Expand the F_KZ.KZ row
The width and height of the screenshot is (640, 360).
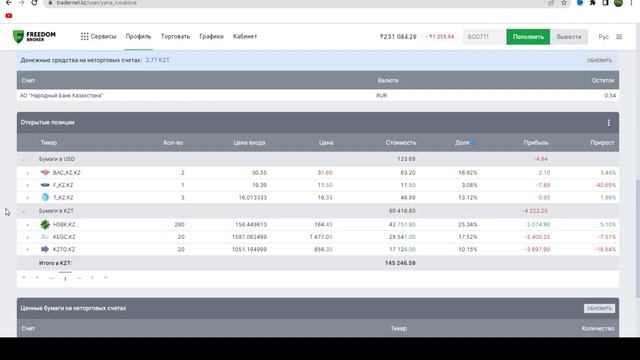(27, 185)
